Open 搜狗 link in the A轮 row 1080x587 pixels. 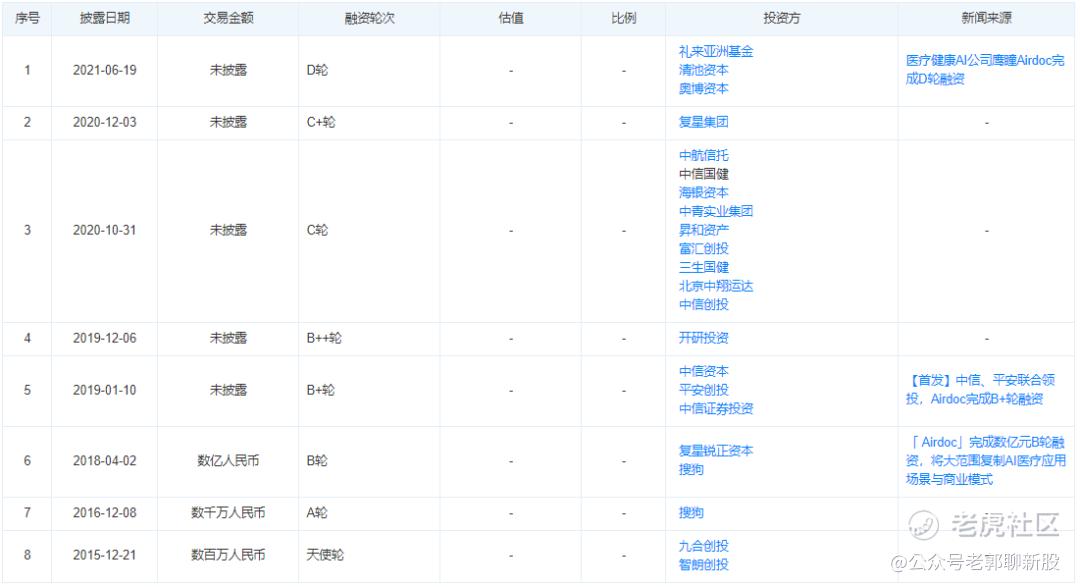(691, 513)
